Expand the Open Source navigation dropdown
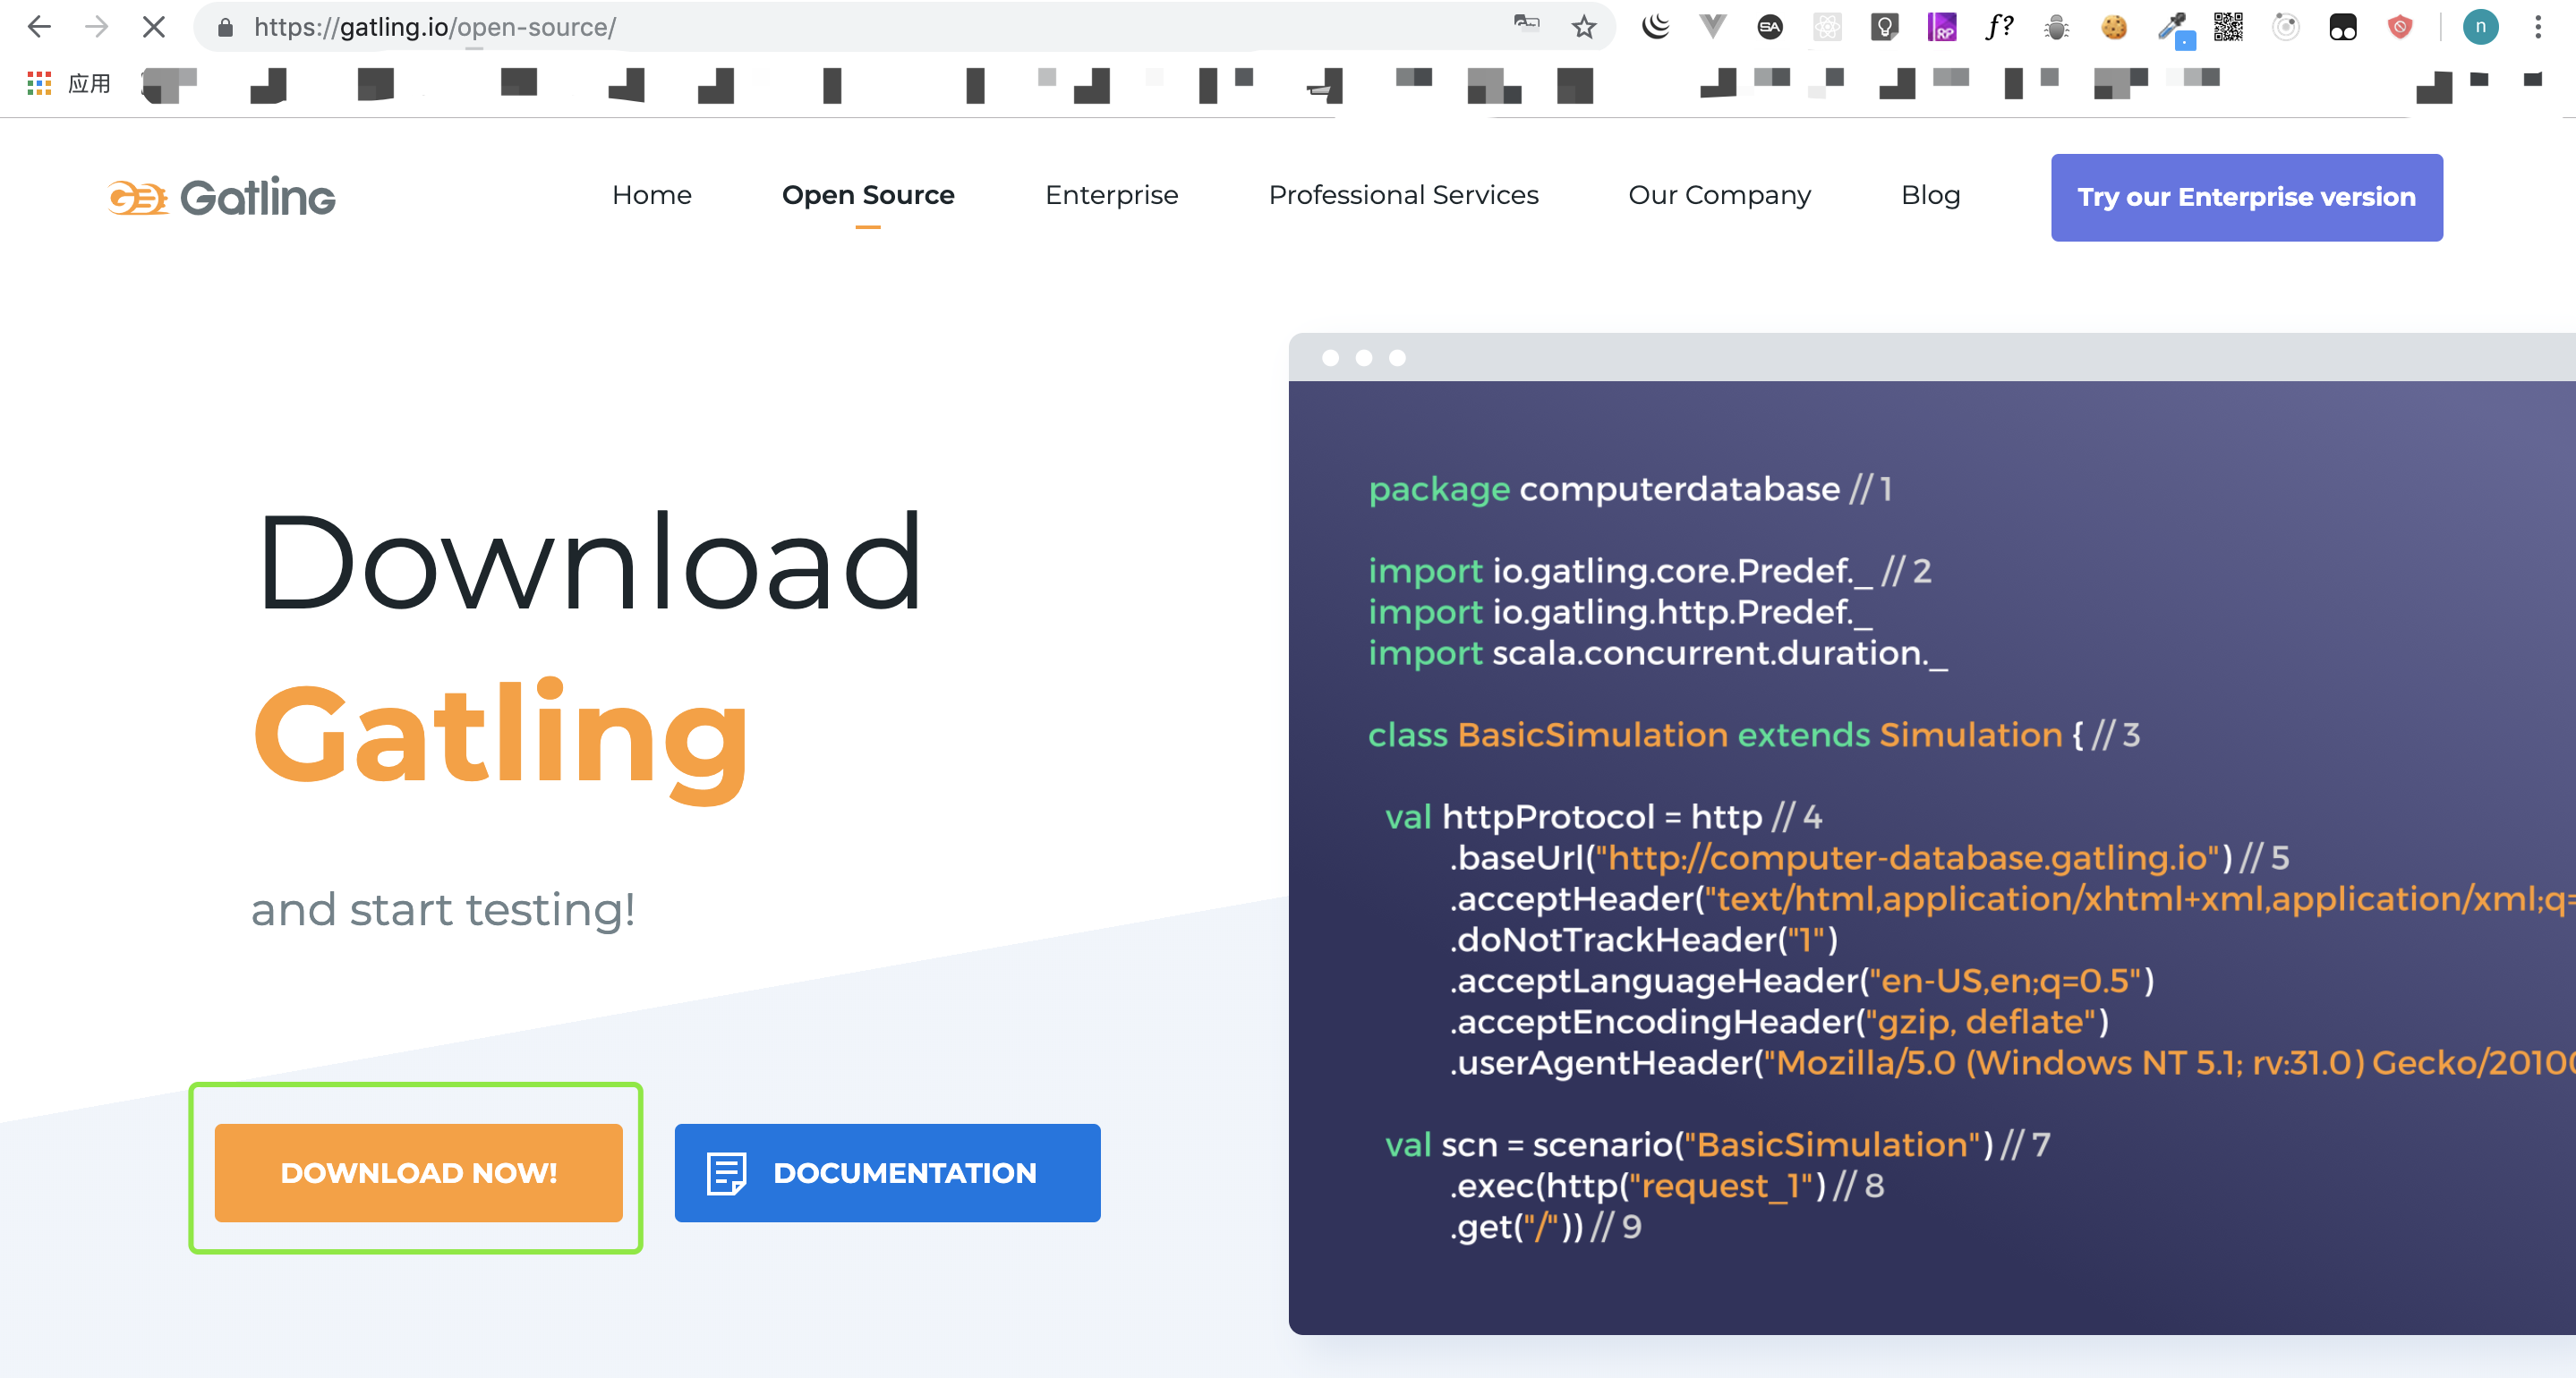The image size is (2576, 1378). pos(867,196)
